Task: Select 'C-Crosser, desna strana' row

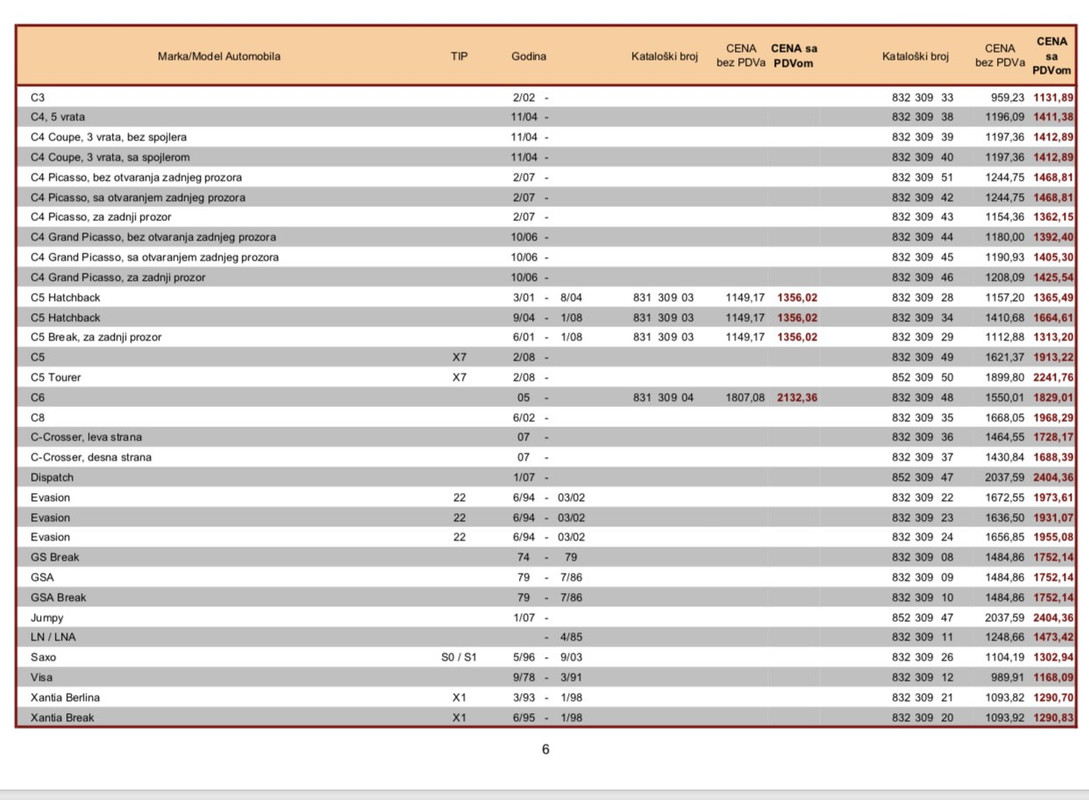Action: [91, 457]
